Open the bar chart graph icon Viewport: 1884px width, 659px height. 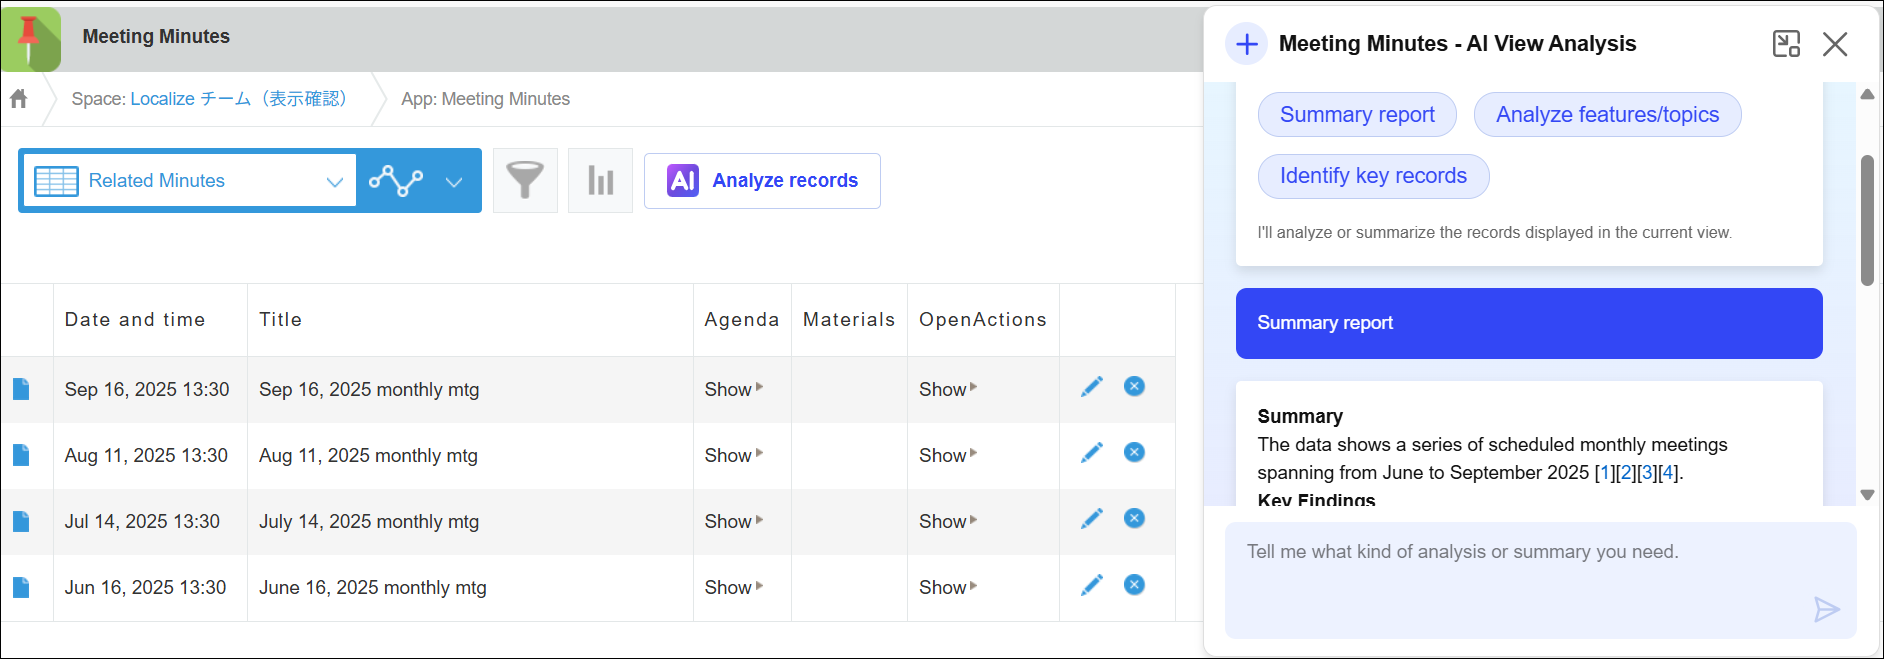coord(600,181)
